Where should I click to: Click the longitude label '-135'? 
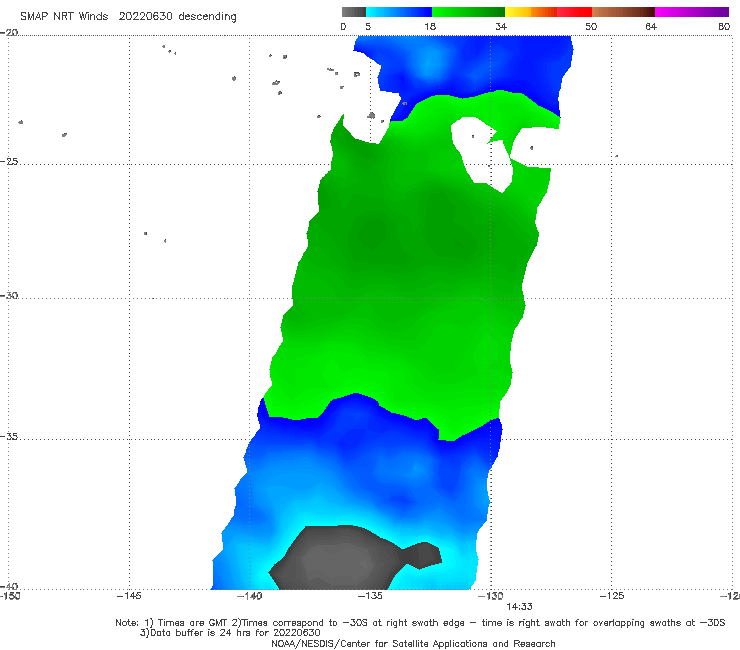(x=370, y=596)
